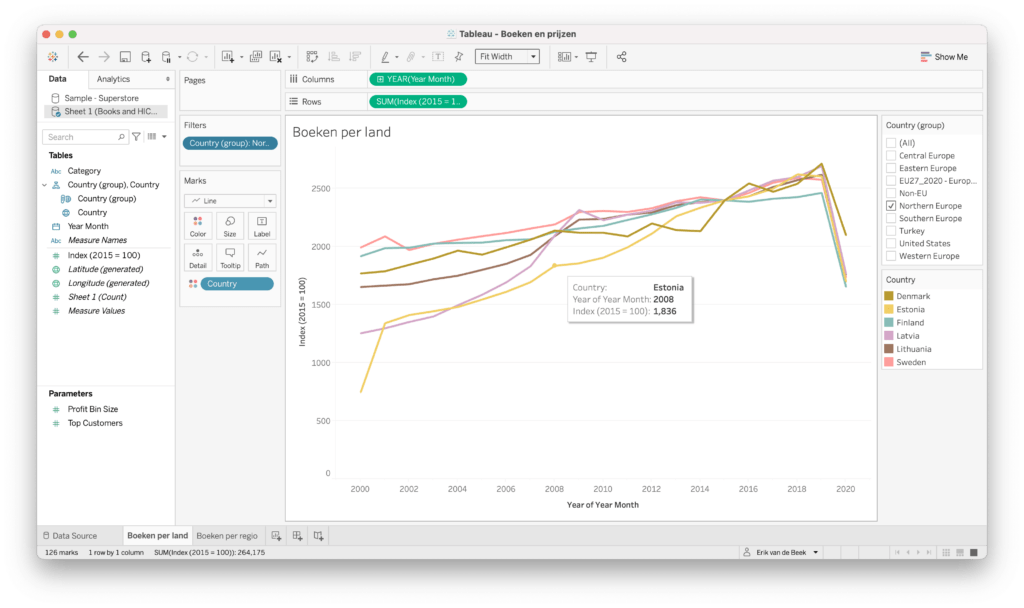The width and height of the screenshot is (1024, 608).
Task: Switch to the Boeken per regio sheet tab
Action: click(227, 536)
